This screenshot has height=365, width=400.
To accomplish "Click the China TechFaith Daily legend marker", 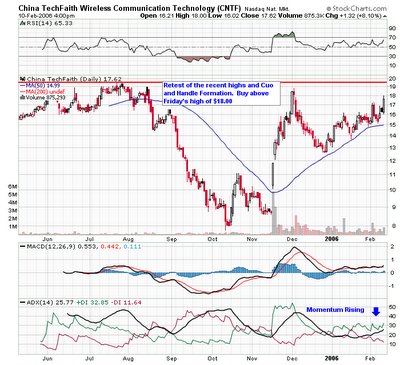I will point(23,79).
